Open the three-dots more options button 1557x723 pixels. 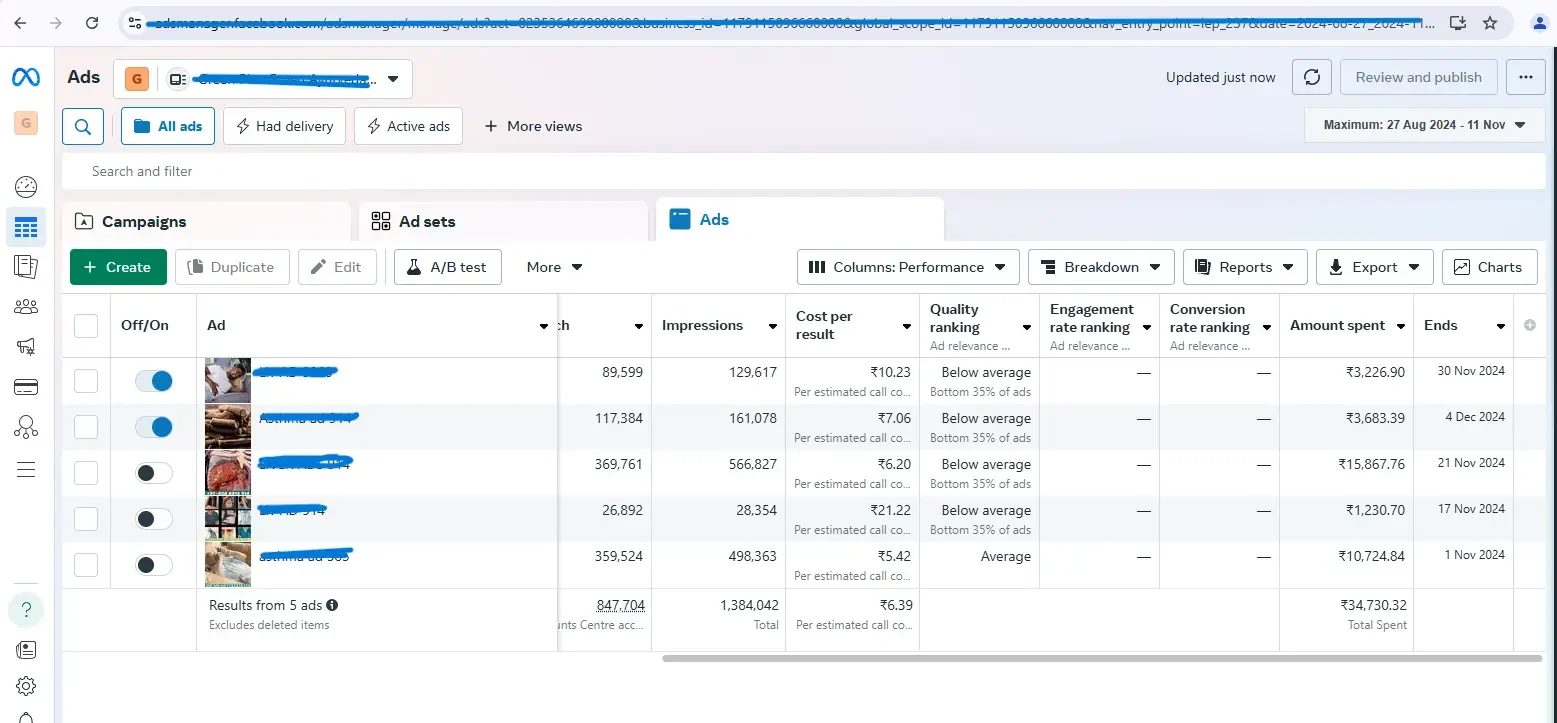[x=1525, y=77]
